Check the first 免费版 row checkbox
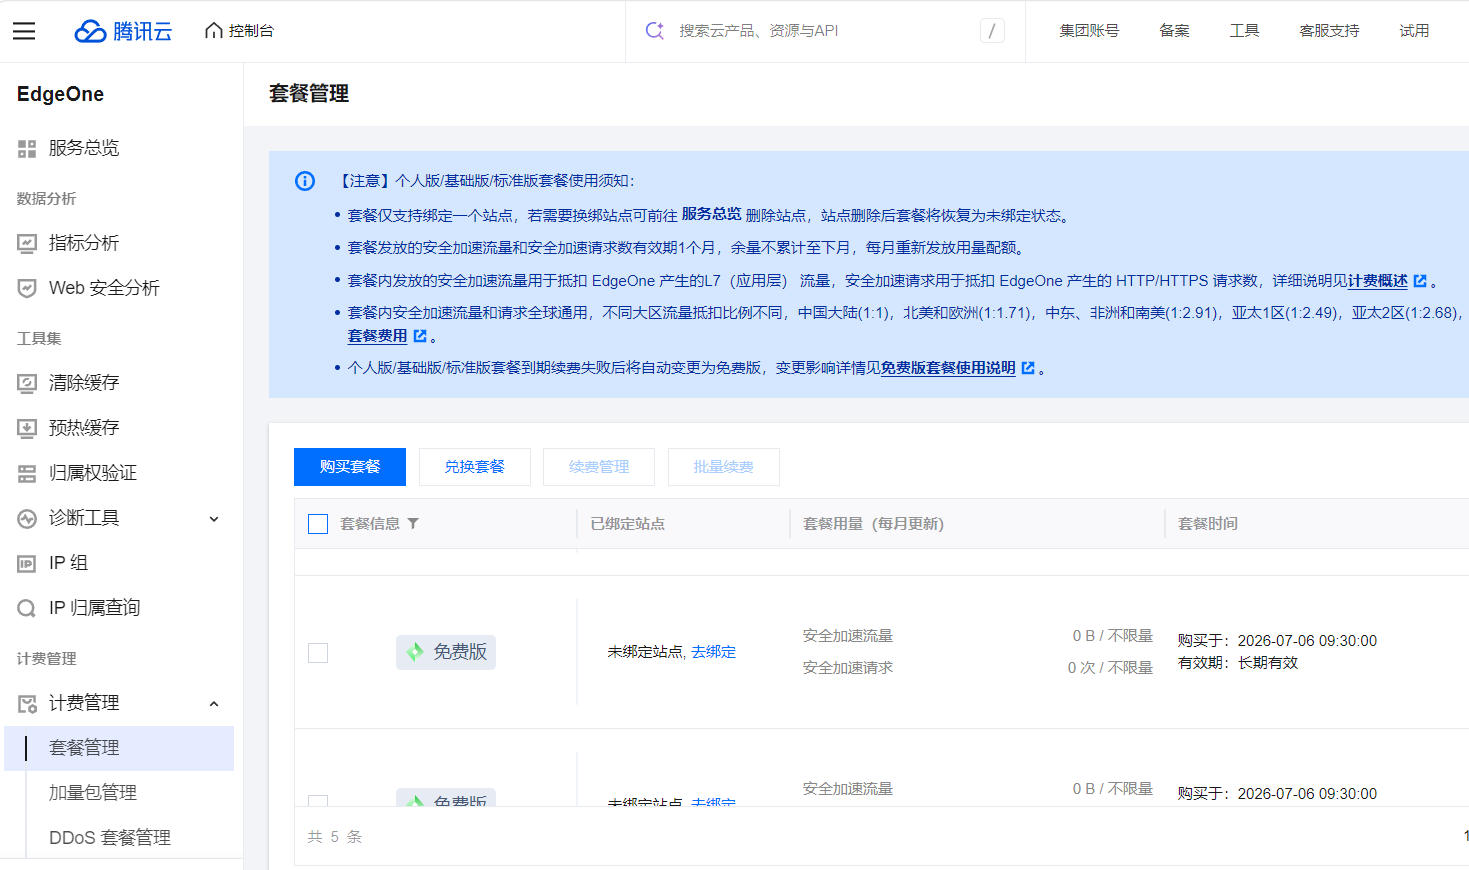 click(x=318, y=653)
